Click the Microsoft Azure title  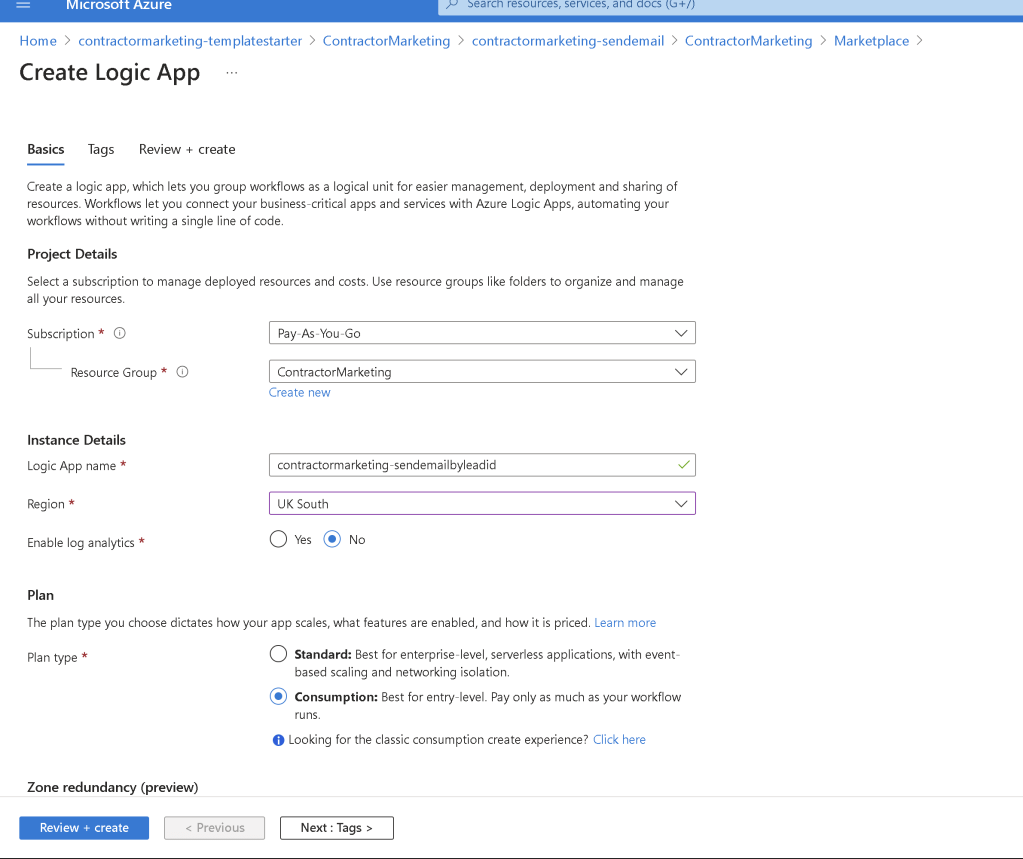(x=119, y=5)
